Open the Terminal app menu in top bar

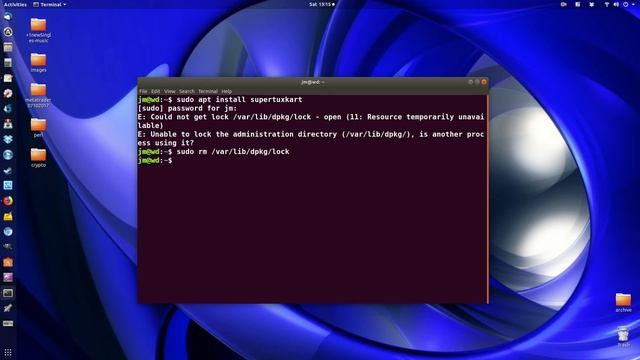click(x=49, y=4)
